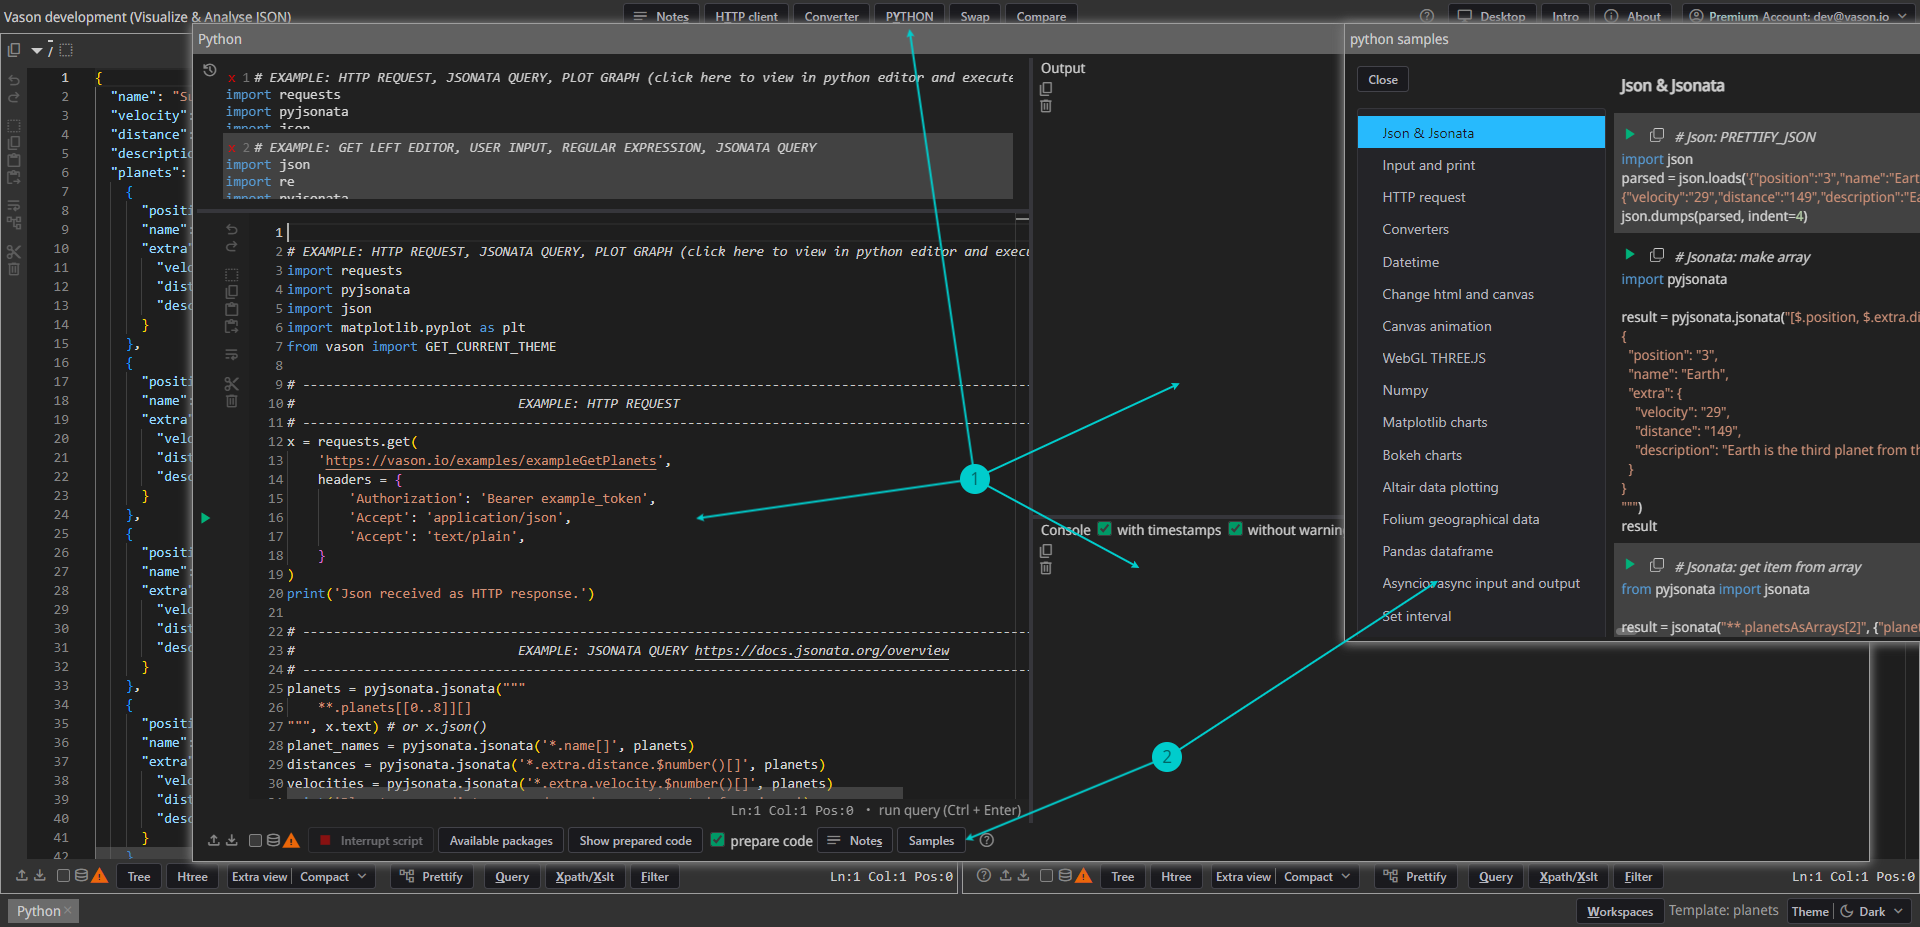This screenshot has width=1920, height=927.
Task: Click Prettify in the left editor bottom bar
Action: (433, 877)
